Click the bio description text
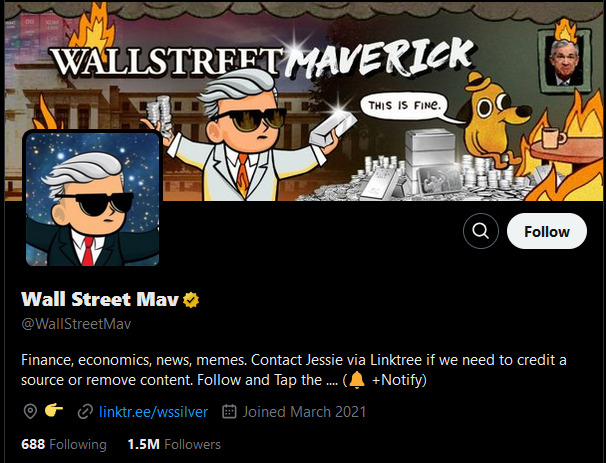Screen dimensions: 606x463 coord(294,370)
